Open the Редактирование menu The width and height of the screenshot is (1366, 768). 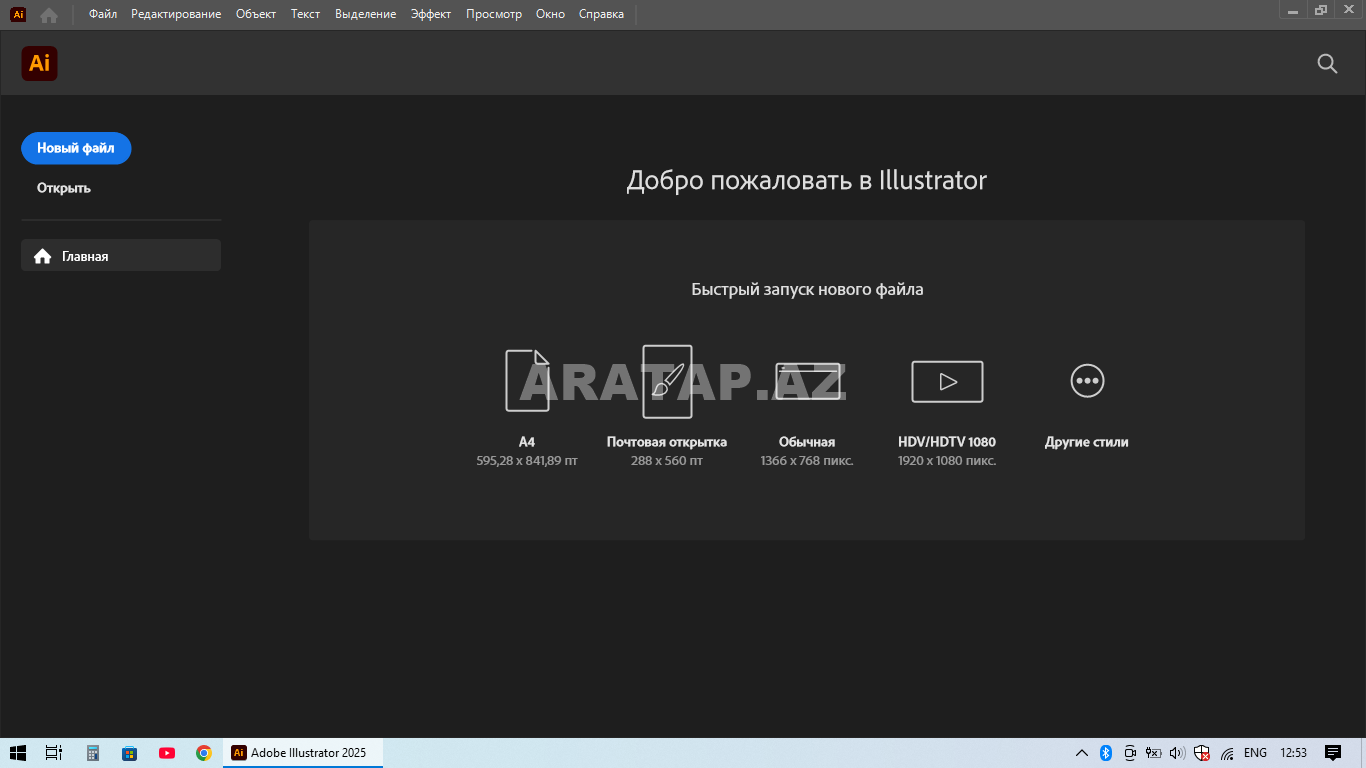(x=176, y=14)
